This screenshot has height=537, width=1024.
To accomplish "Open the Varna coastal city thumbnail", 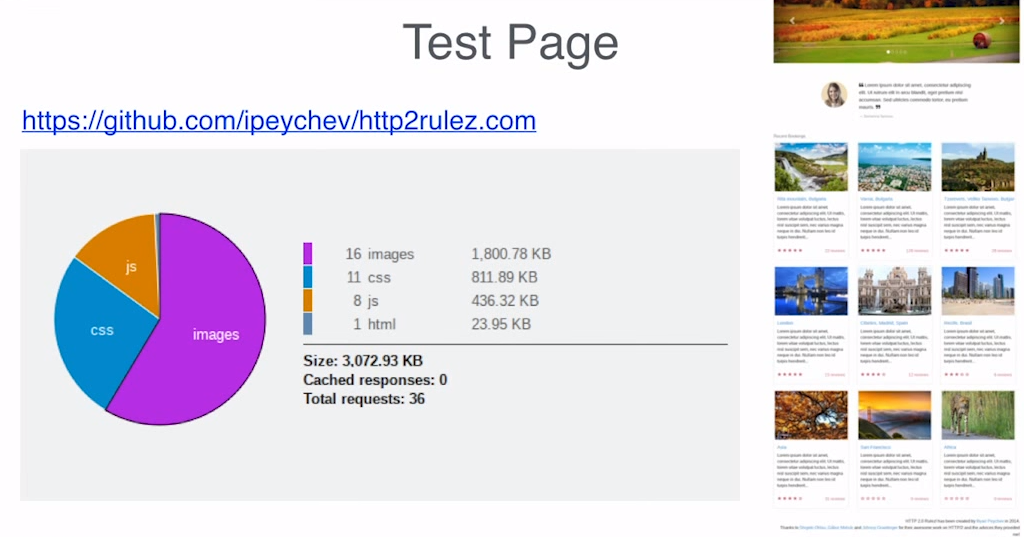I will (x=895, y=167).
